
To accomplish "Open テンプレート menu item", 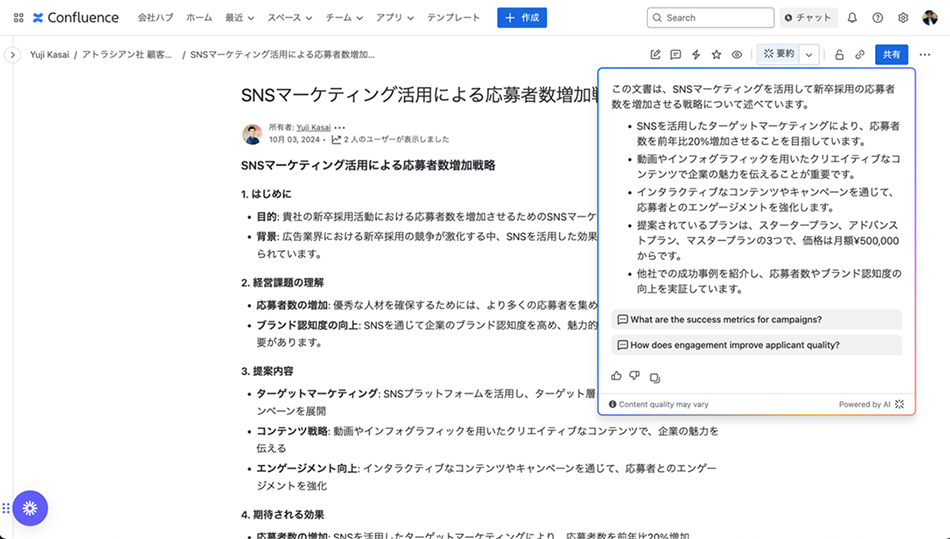I will 453,18.
